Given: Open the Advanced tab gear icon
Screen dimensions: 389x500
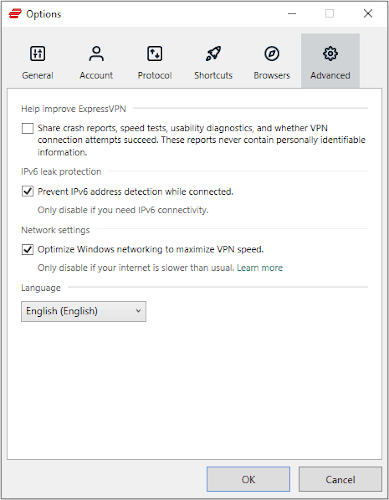Looking at the screenshot, I should (330, 54).
